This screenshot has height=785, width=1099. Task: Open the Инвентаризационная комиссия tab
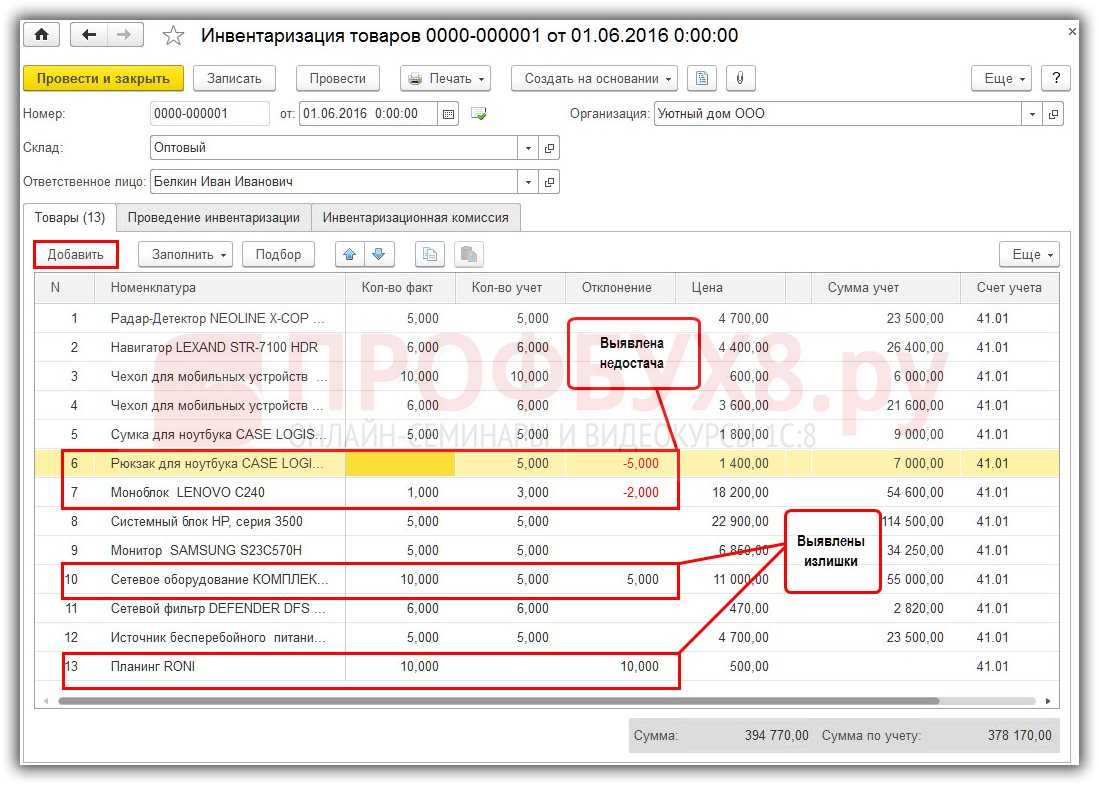pos(415,217)
